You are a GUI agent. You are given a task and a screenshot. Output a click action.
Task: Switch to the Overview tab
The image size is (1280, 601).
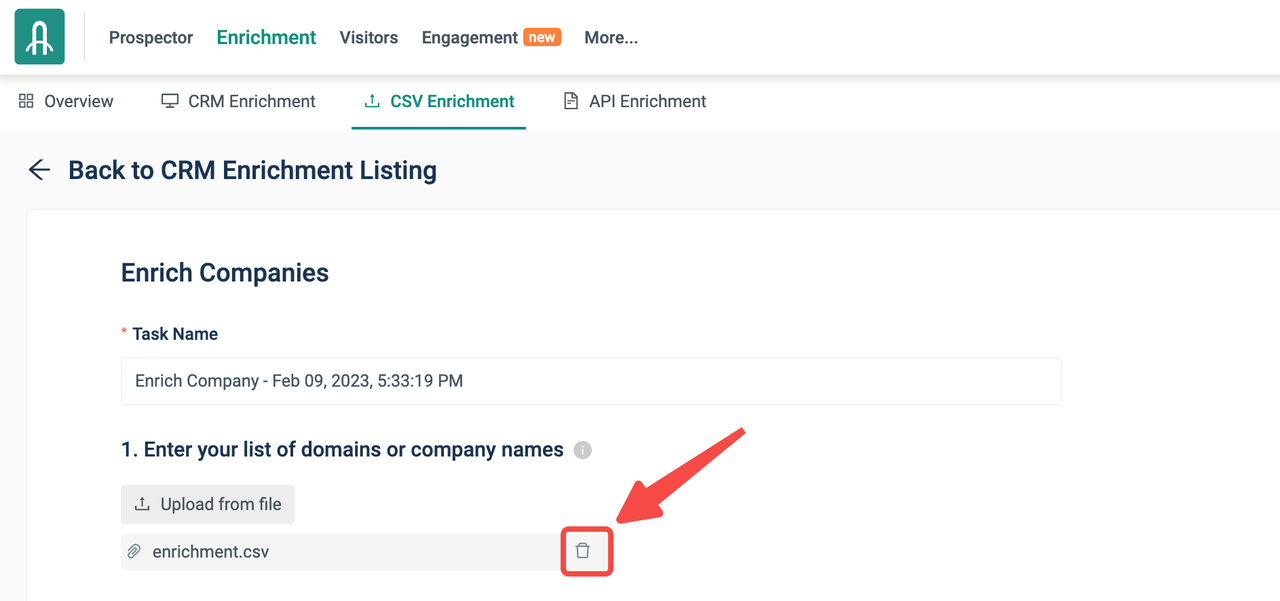point(79,101)
